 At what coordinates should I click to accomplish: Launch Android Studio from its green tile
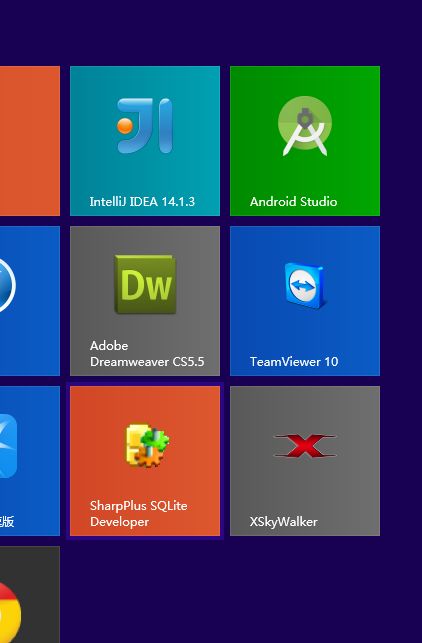coord(305,141)
